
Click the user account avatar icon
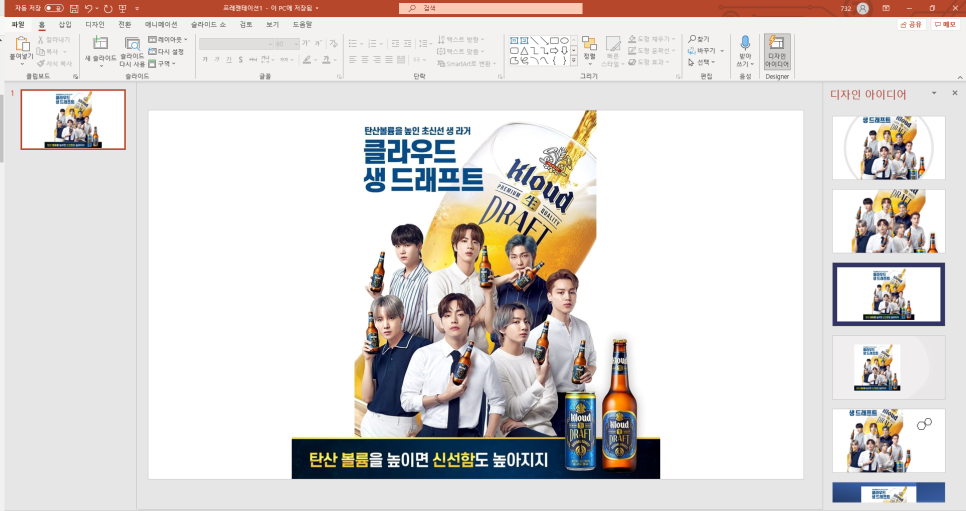pos(862,9)
